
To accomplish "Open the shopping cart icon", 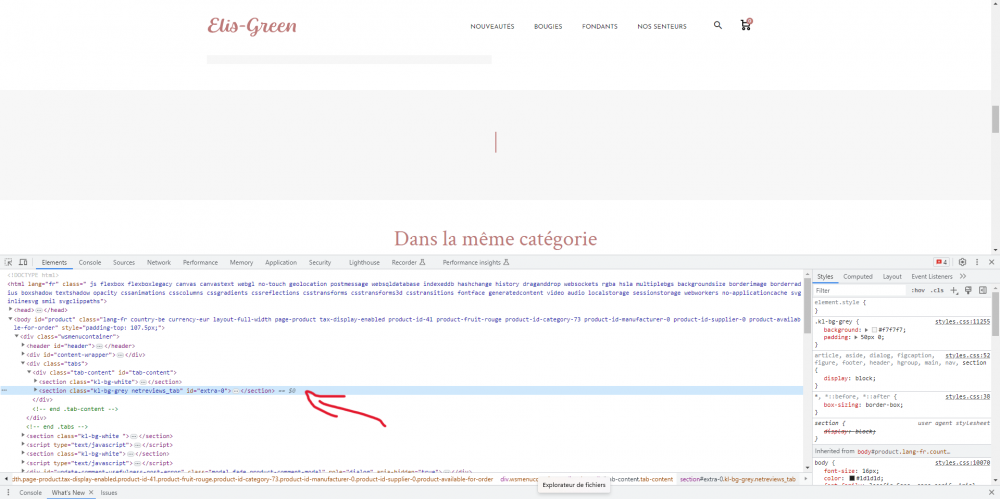I will (746, 25).
